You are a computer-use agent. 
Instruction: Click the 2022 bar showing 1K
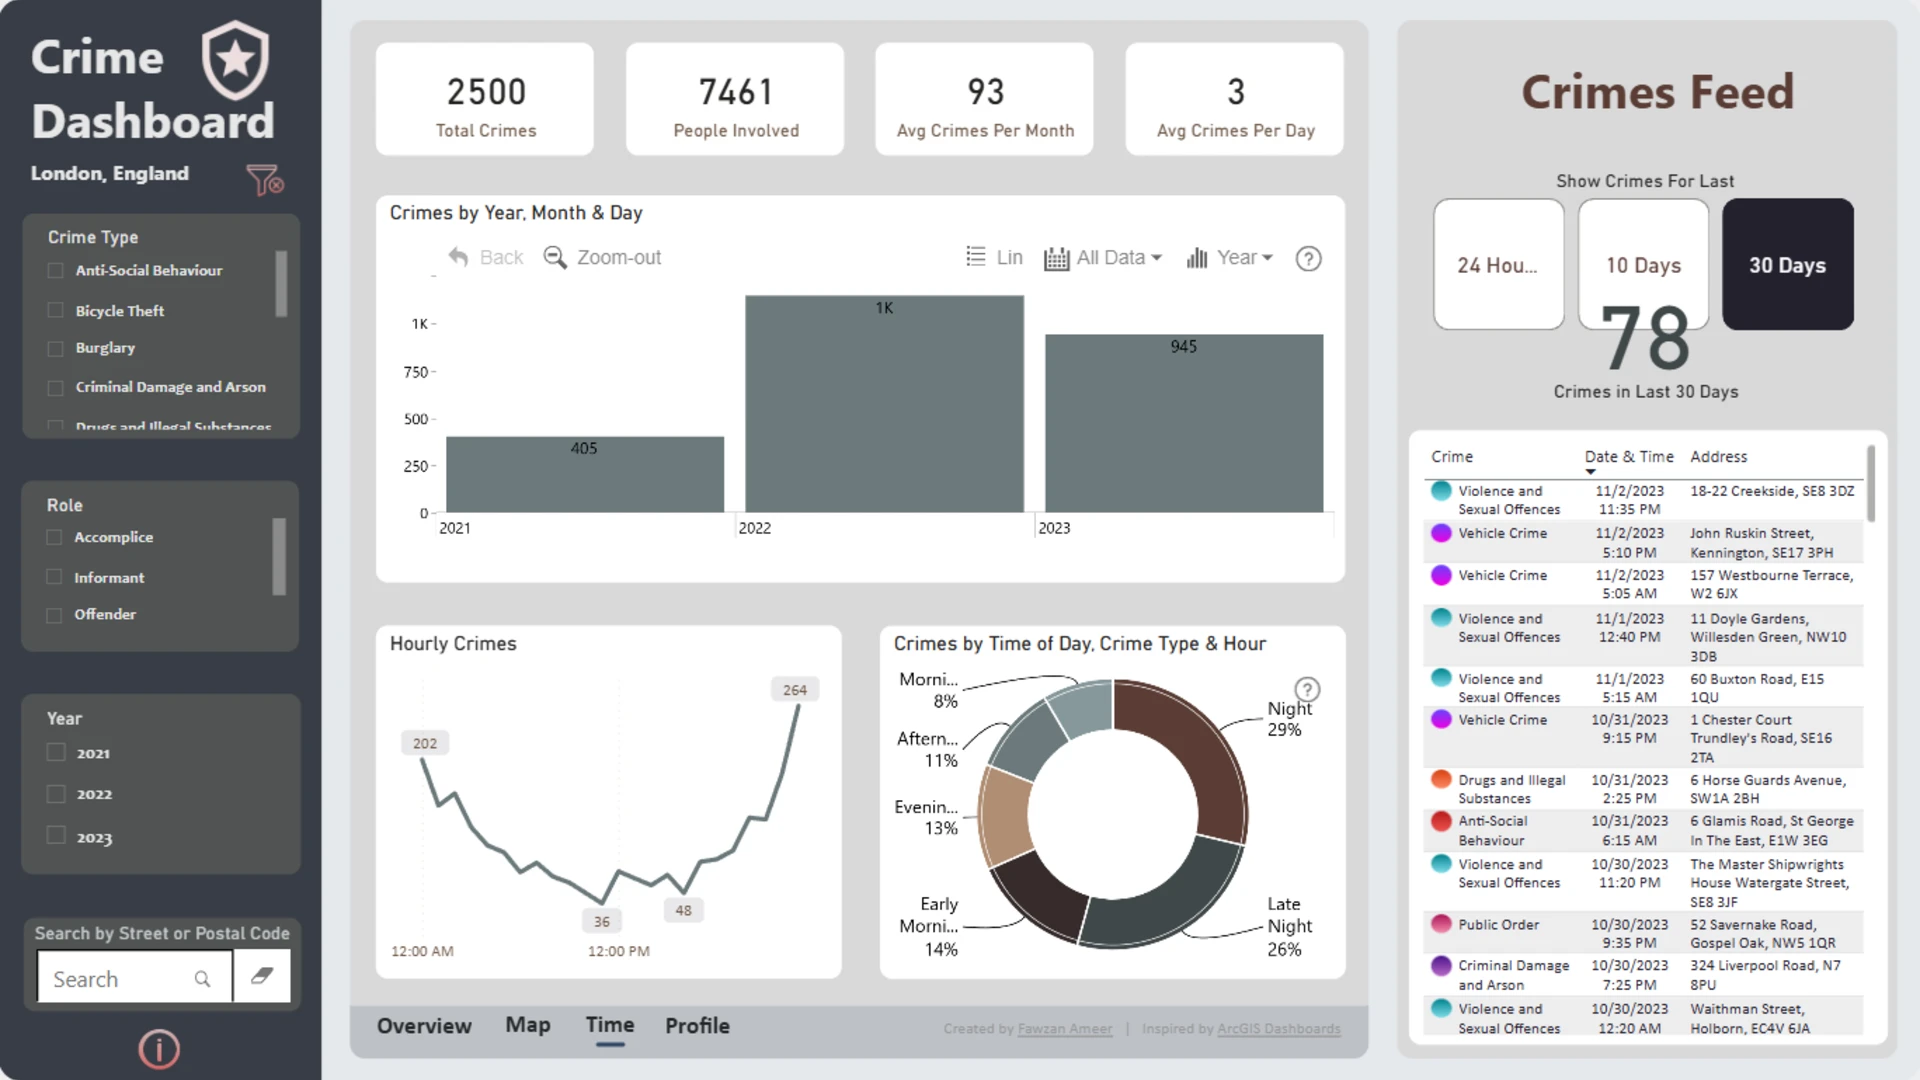[x=884, y=404]
